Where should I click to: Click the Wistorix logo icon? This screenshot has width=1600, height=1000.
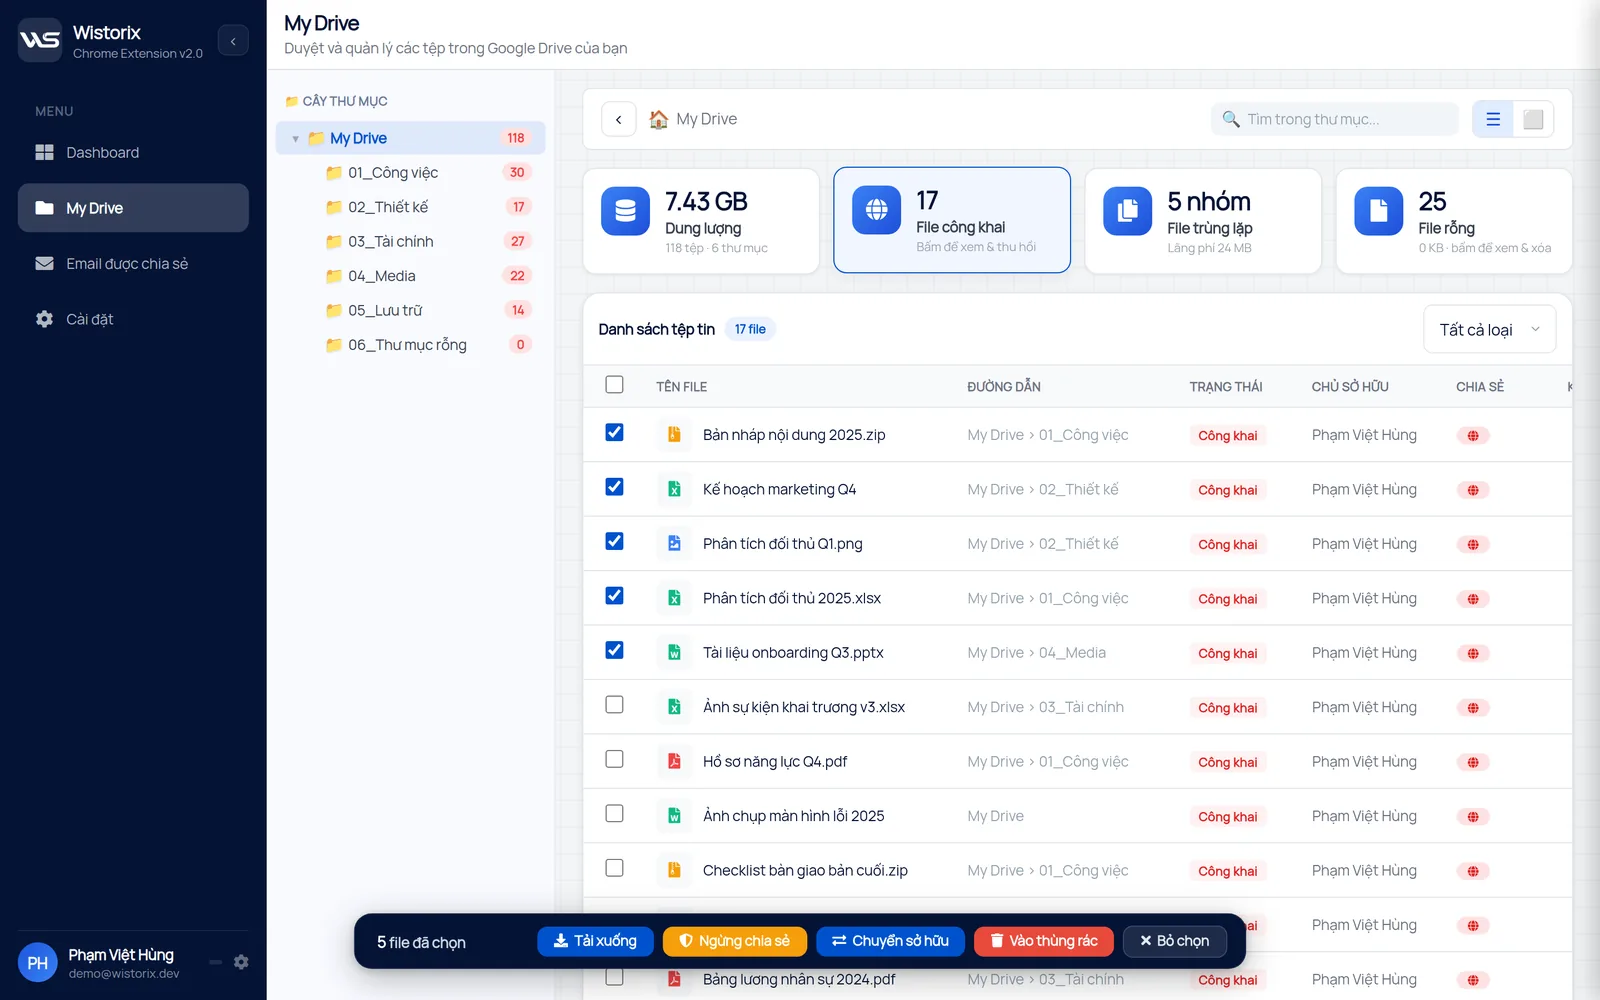pos(40,40)
